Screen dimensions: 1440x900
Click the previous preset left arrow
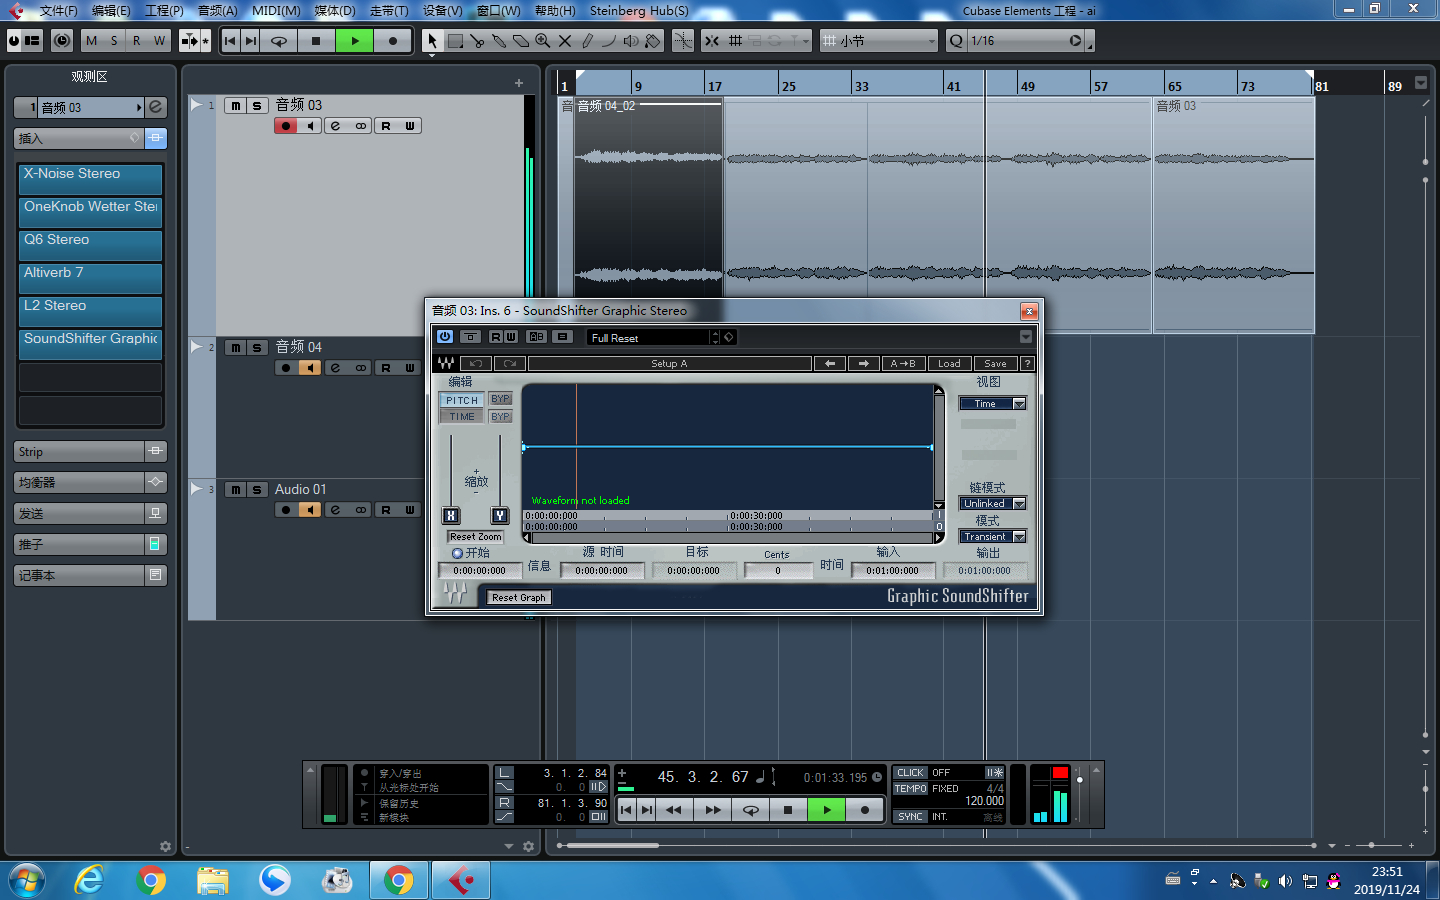829,364
